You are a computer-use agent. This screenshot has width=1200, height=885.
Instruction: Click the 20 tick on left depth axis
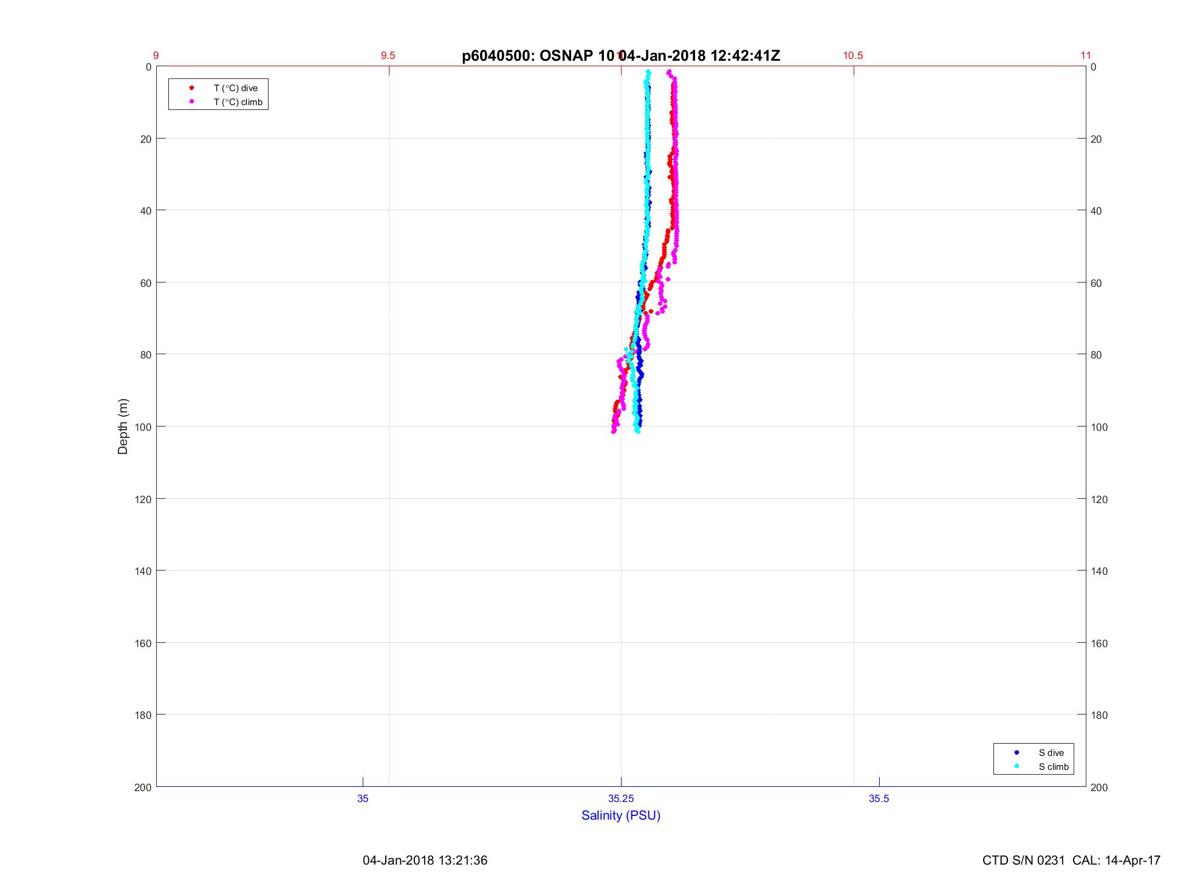pyautogui.click(x=146, y=139)
